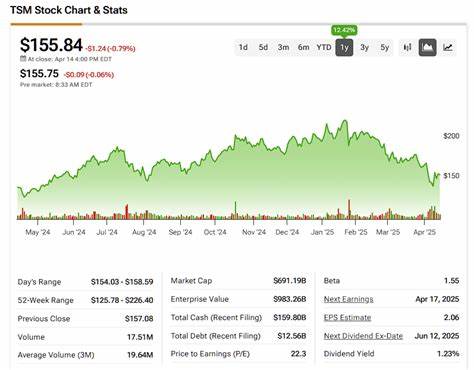Select the 6m time range

click(304, 47)
